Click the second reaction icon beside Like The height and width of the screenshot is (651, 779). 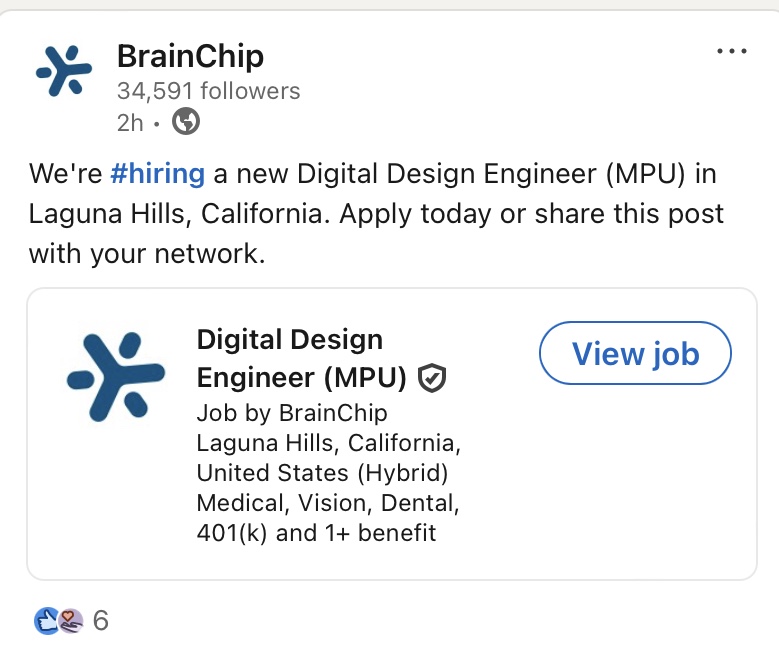[x=69, y=621]
